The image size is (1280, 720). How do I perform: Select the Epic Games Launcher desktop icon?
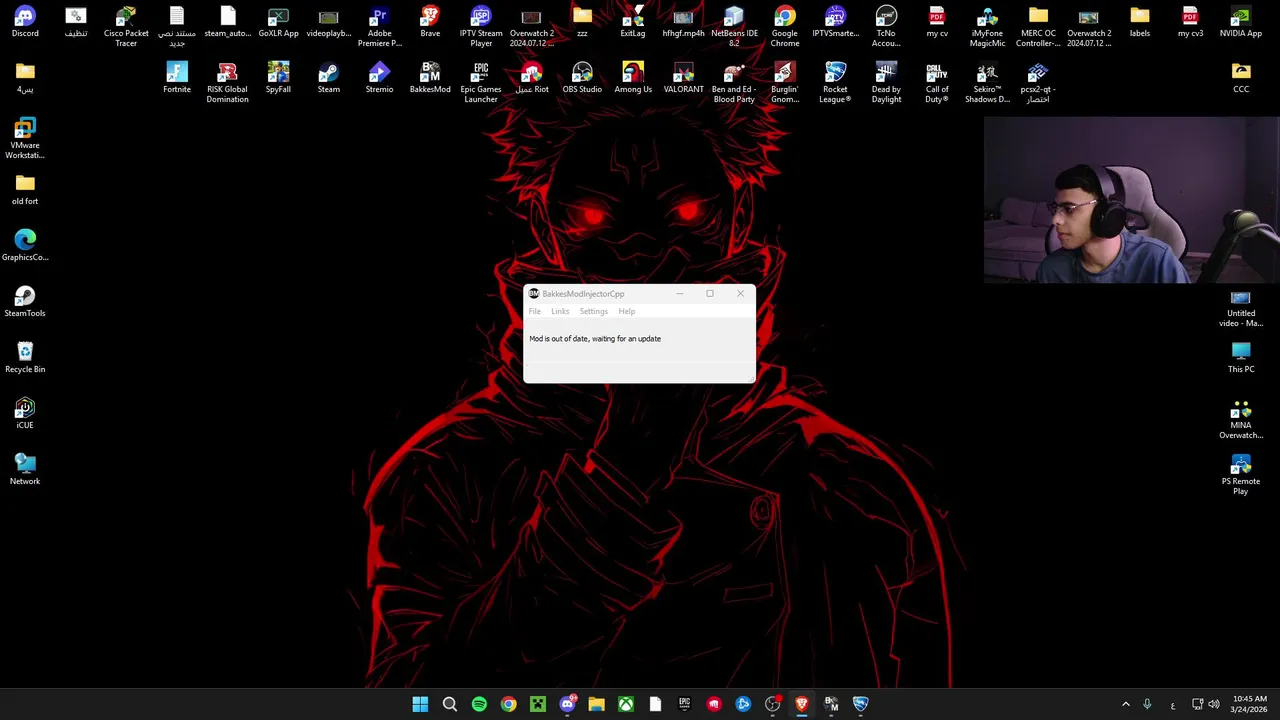click(x=481, y=83)
